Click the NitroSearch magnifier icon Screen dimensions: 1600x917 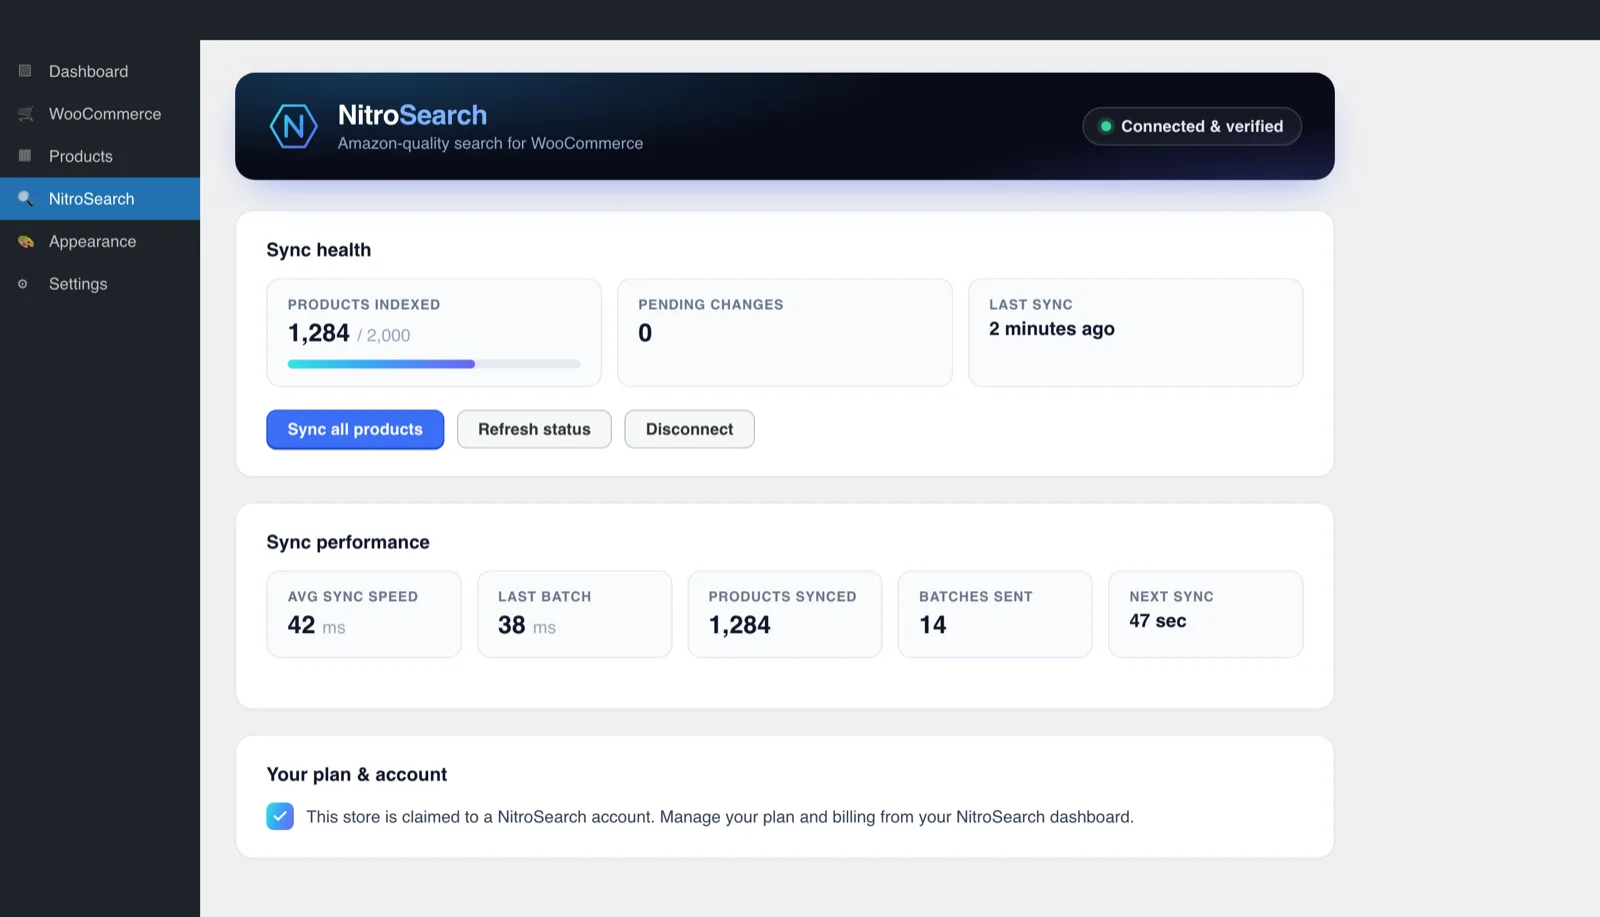(x=25, y=198)
